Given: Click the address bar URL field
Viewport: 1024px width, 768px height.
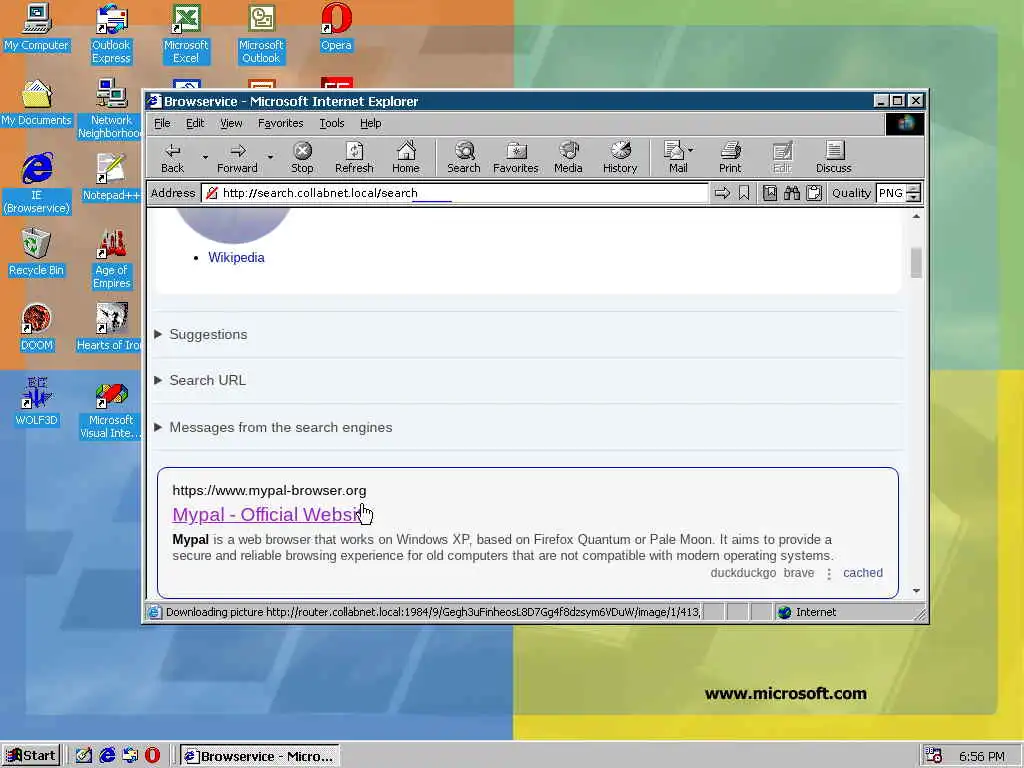Looking at the screenshot, I should [455, 193].
